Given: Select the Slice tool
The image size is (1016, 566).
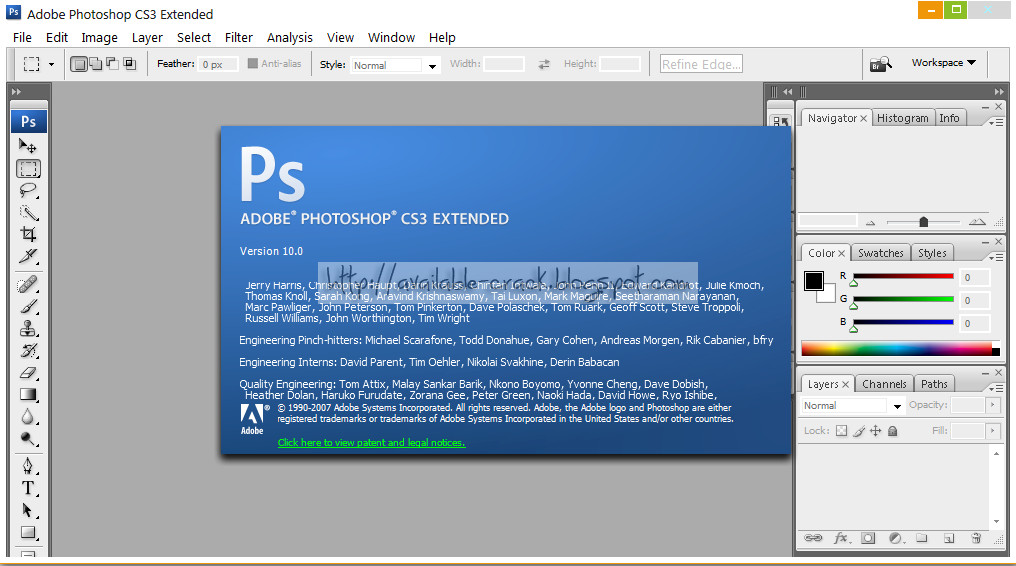Looking at the screenshot, I should 28,256.
